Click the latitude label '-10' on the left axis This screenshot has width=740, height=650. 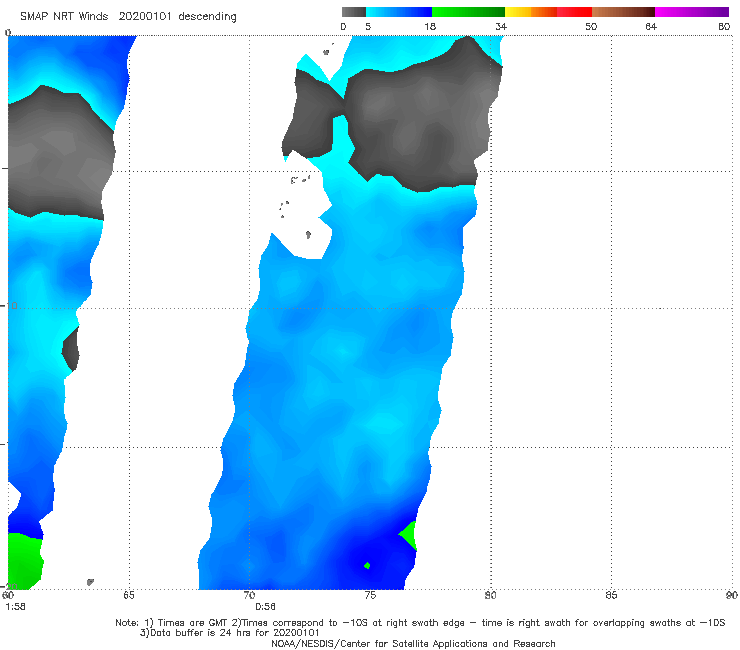9,306
